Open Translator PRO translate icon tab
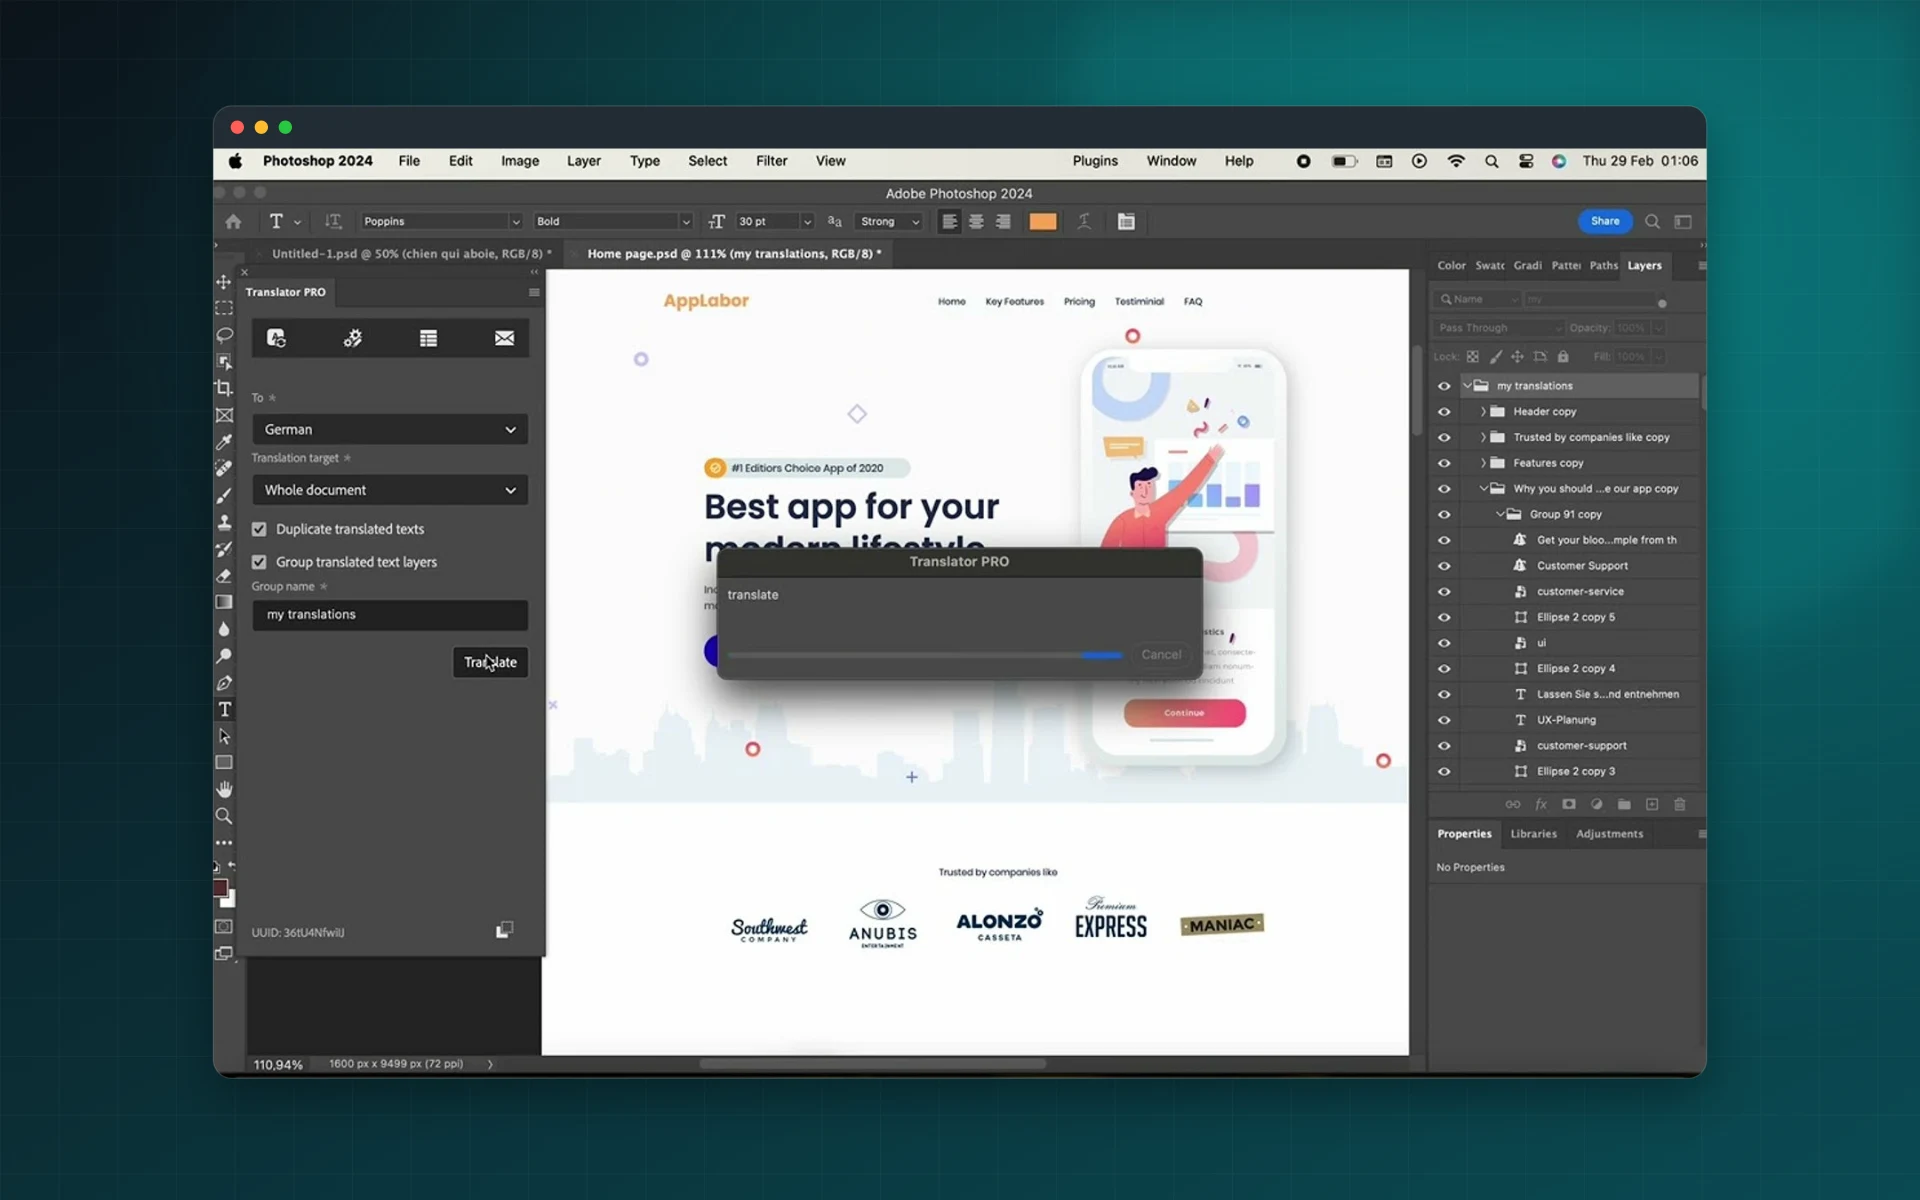1920x1200 pixels. pyautogui.click(x=277, y=338)
